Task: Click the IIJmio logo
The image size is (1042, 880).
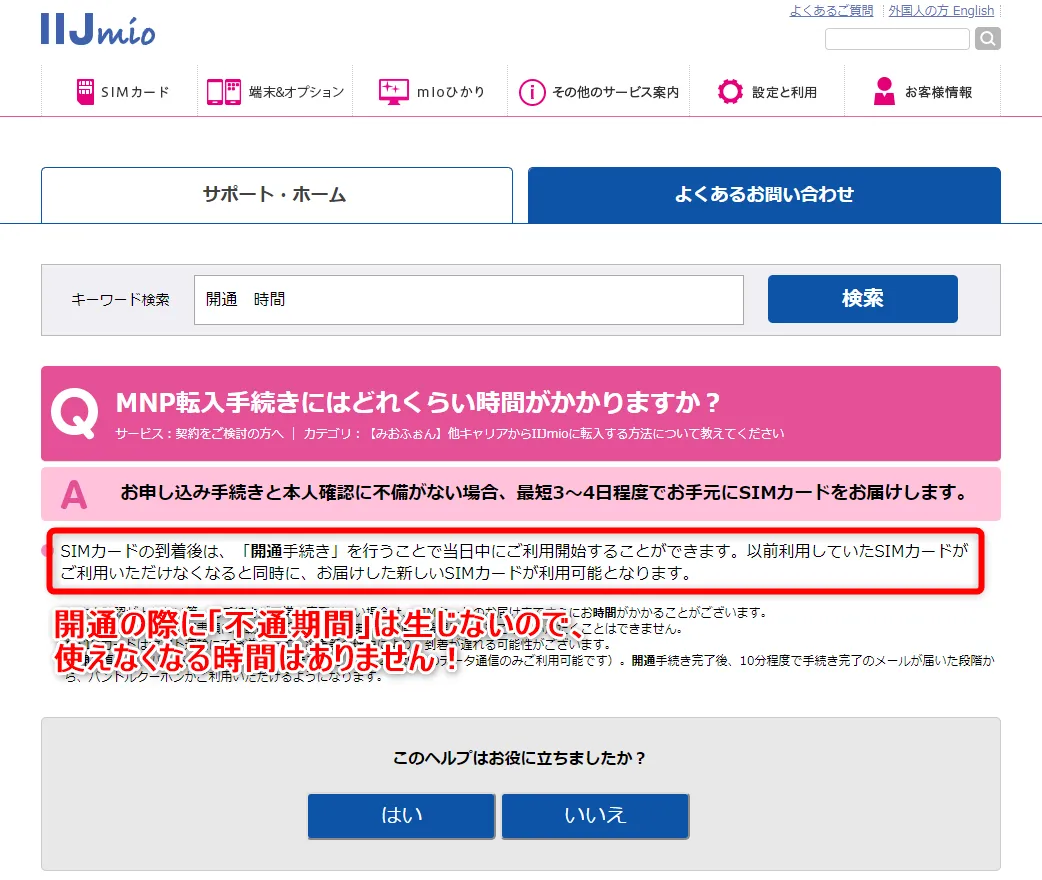Action: coord(98,29)
